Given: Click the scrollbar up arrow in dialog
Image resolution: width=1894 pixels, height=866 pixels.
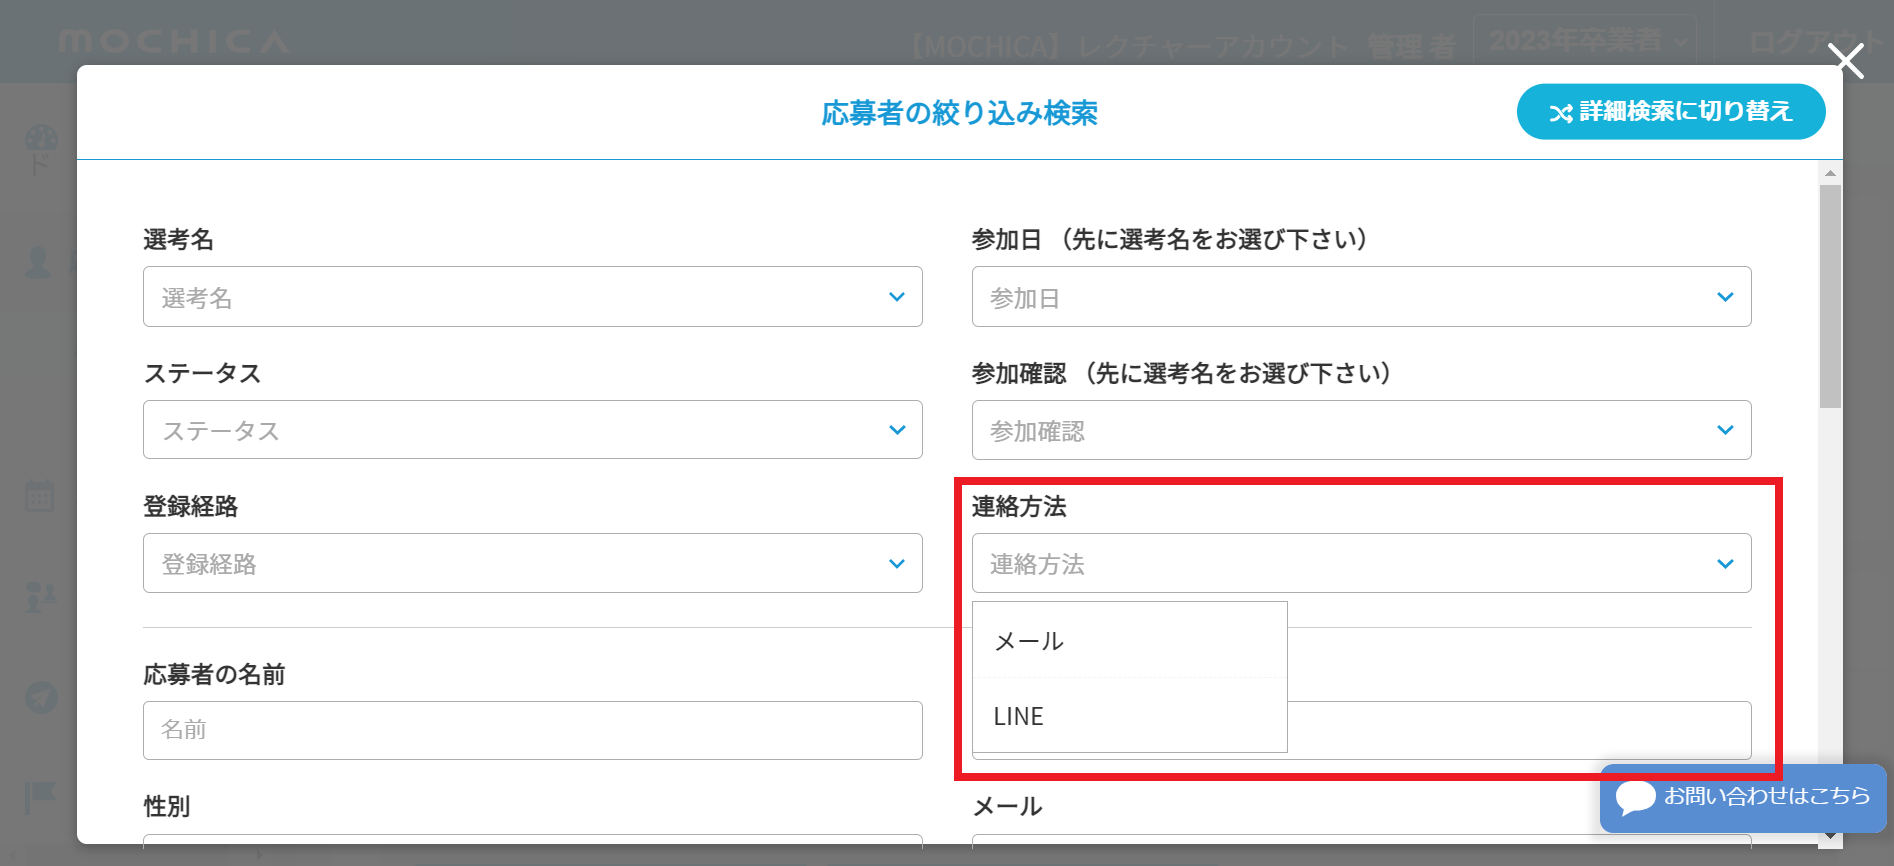Looking at the screenshot, I should (1830, 173).
